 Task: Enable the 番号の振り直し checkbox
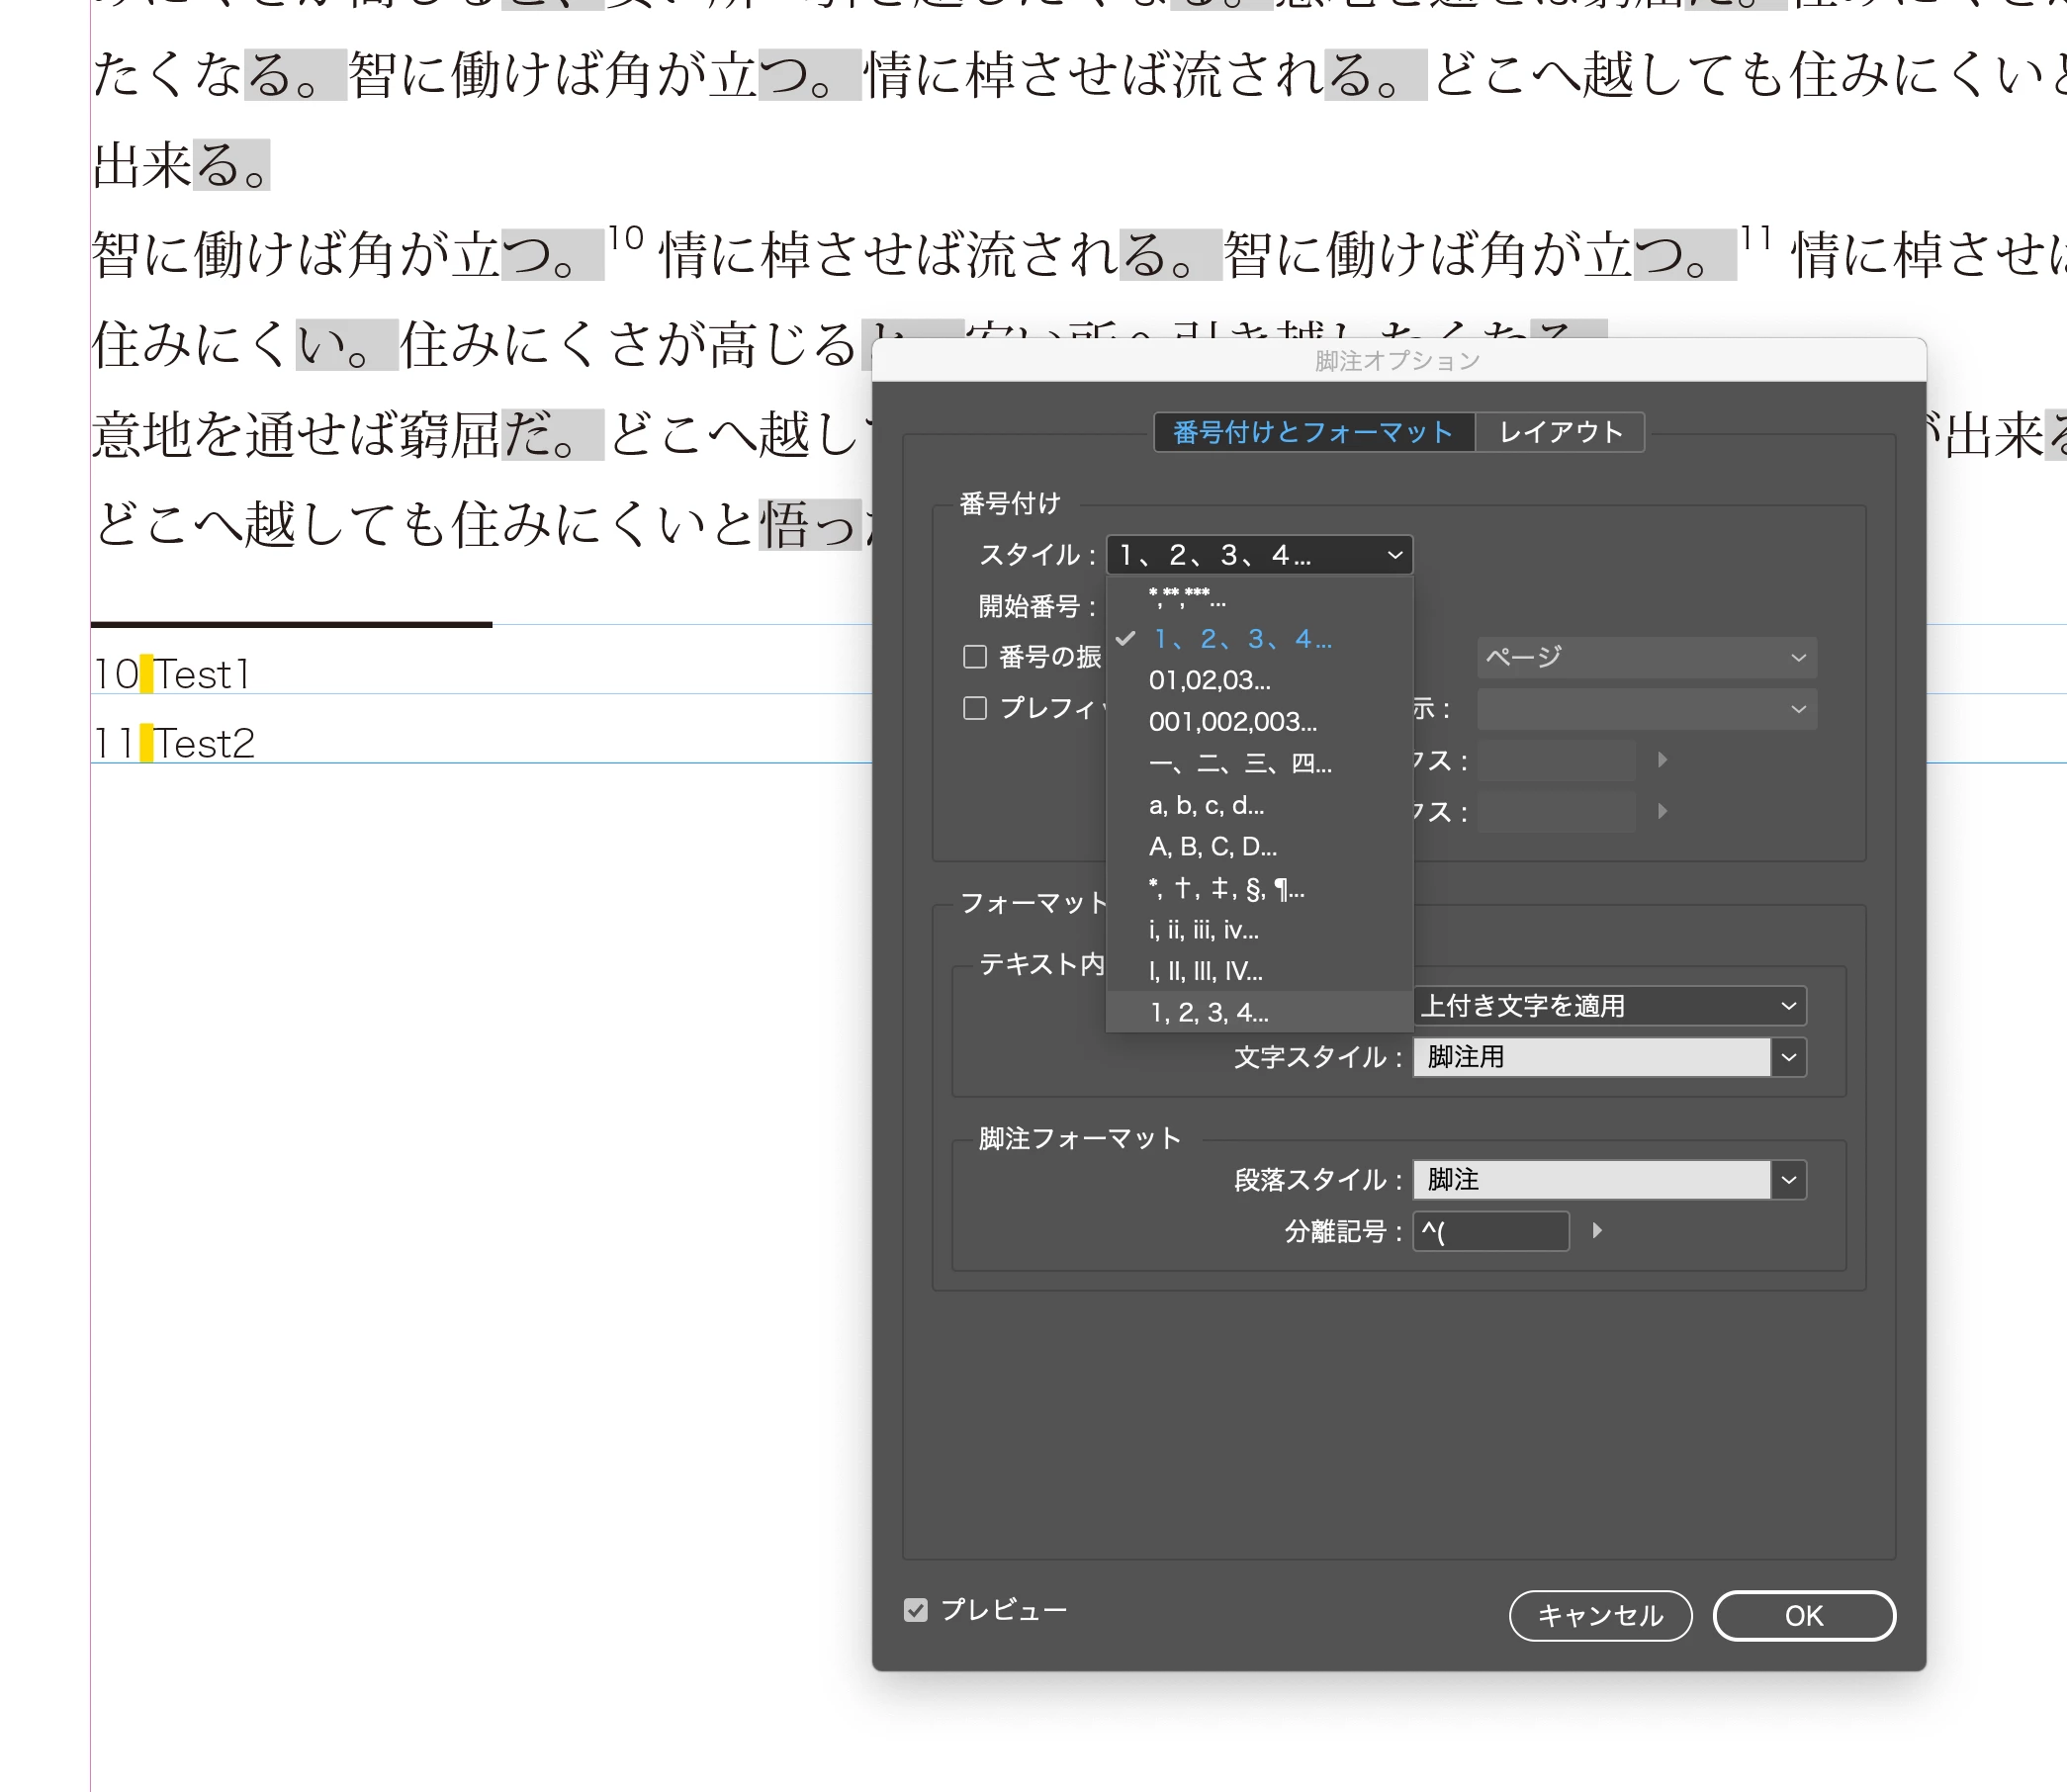coord(975,657)
